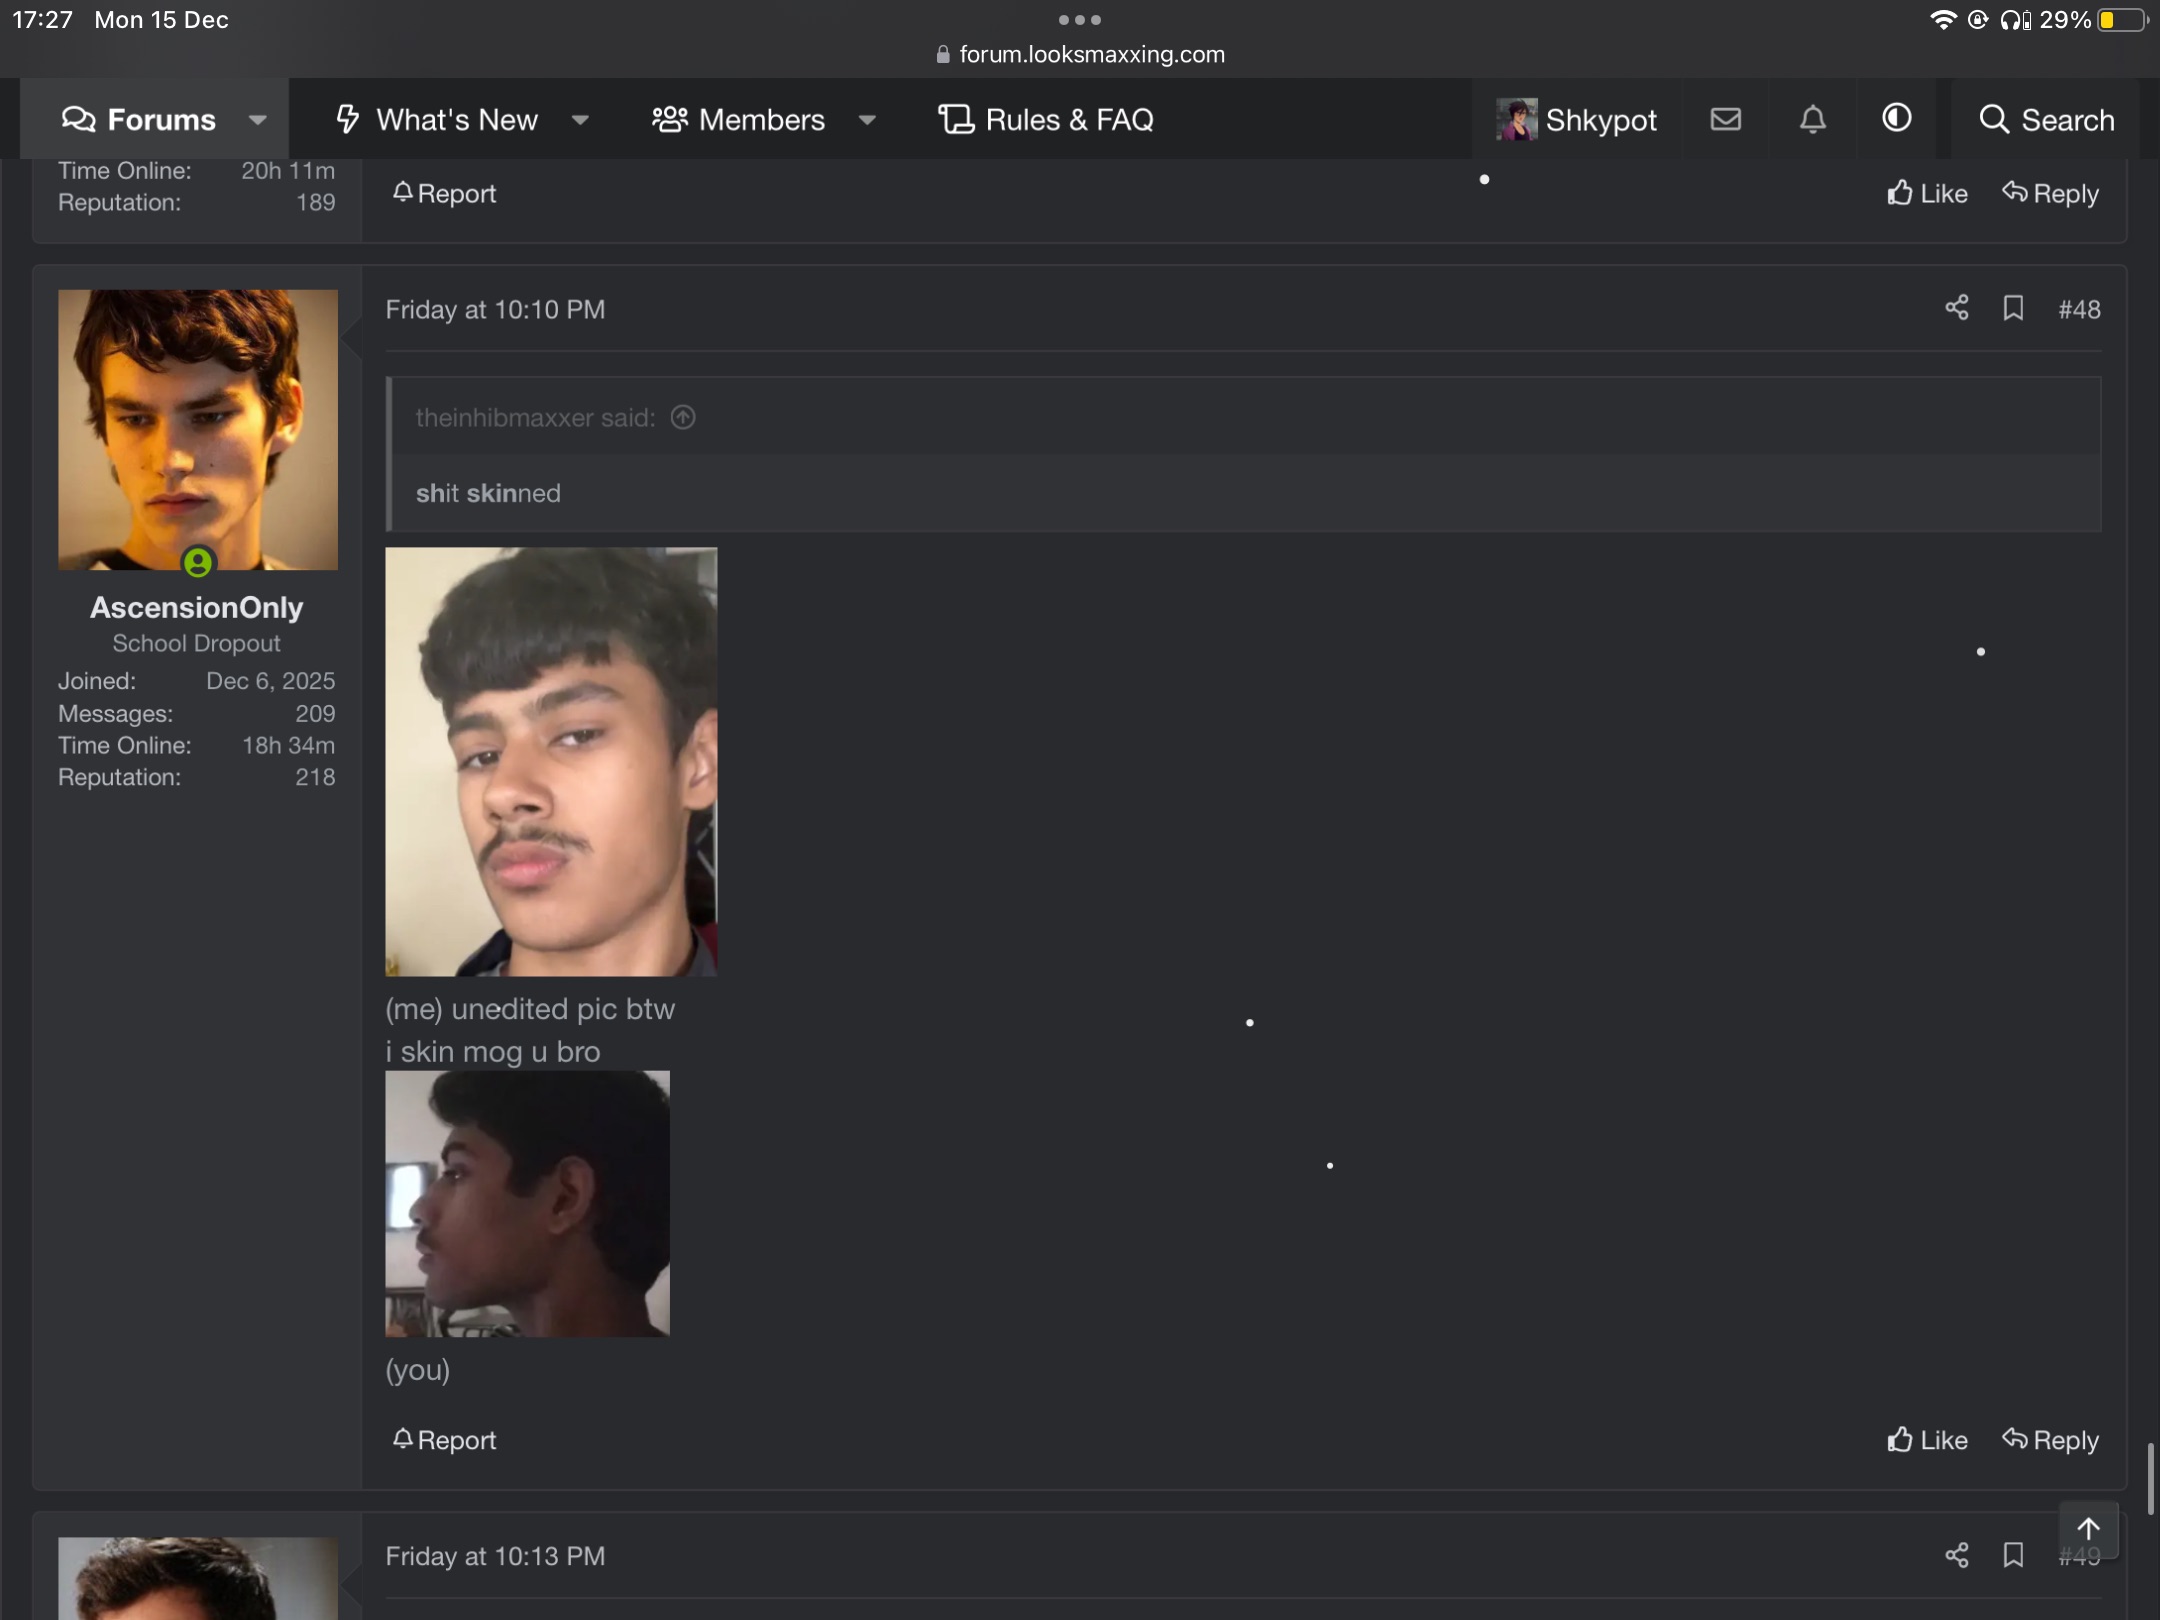Open the first attached face photo thumbnail
The width and height of the screenshot is (2160, 1620).
pos(551,761)
